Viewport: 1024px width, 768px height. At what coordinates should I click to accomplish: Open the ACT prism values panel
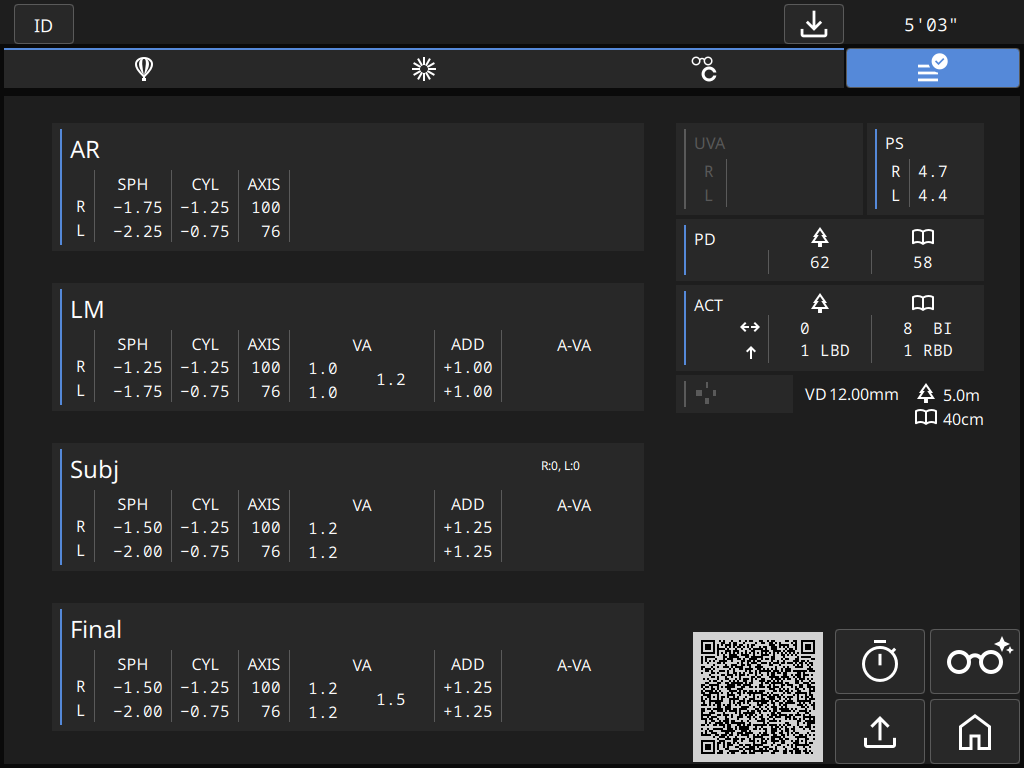coord(830,328)
